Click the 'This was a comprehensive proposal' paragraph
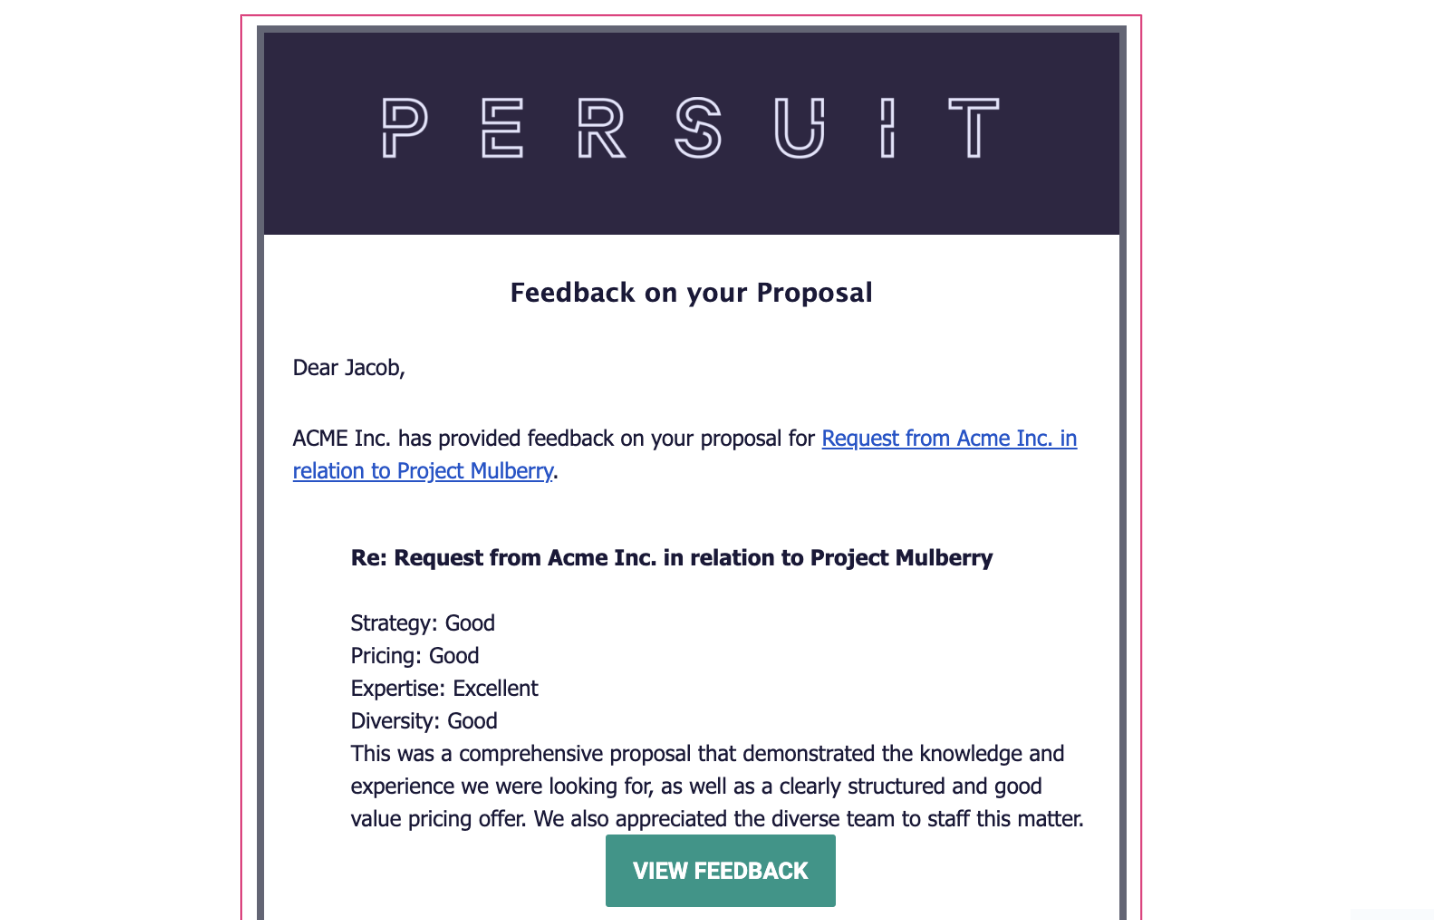 pyautogui.click(x=717, y=786)
